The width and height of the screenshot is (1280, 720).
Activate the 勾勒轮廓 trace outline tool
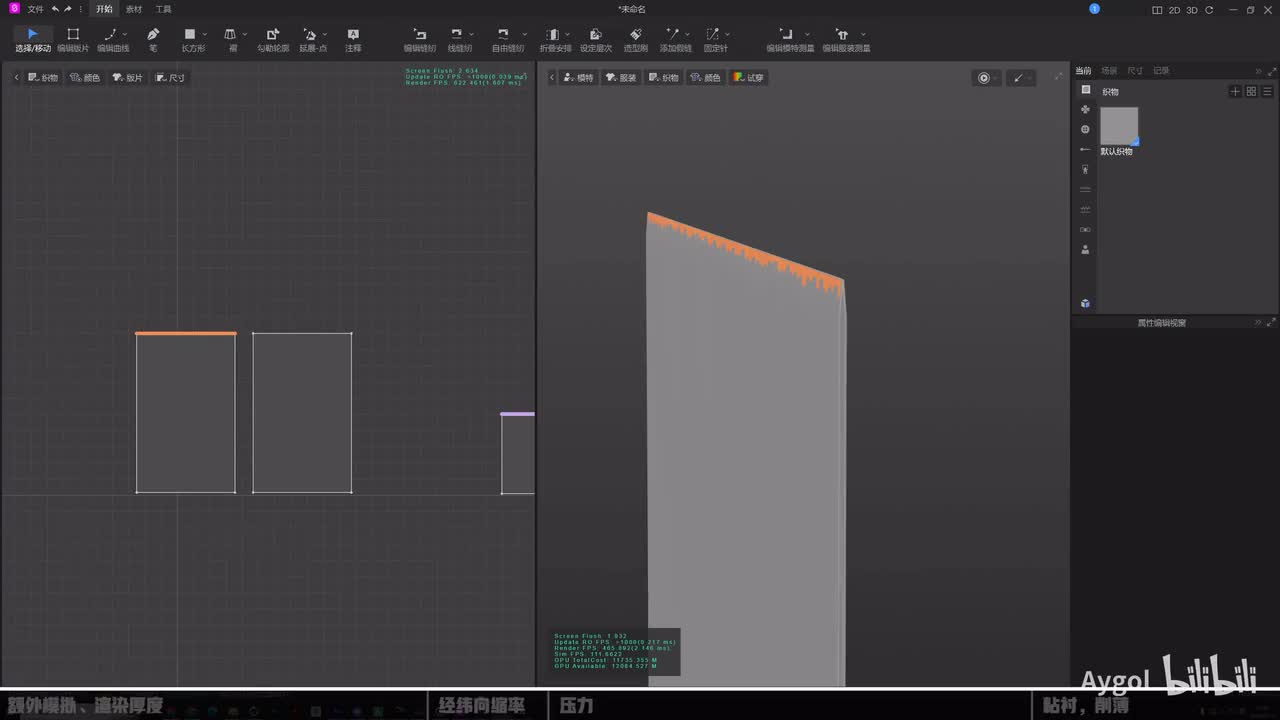(x=273, y=39)
